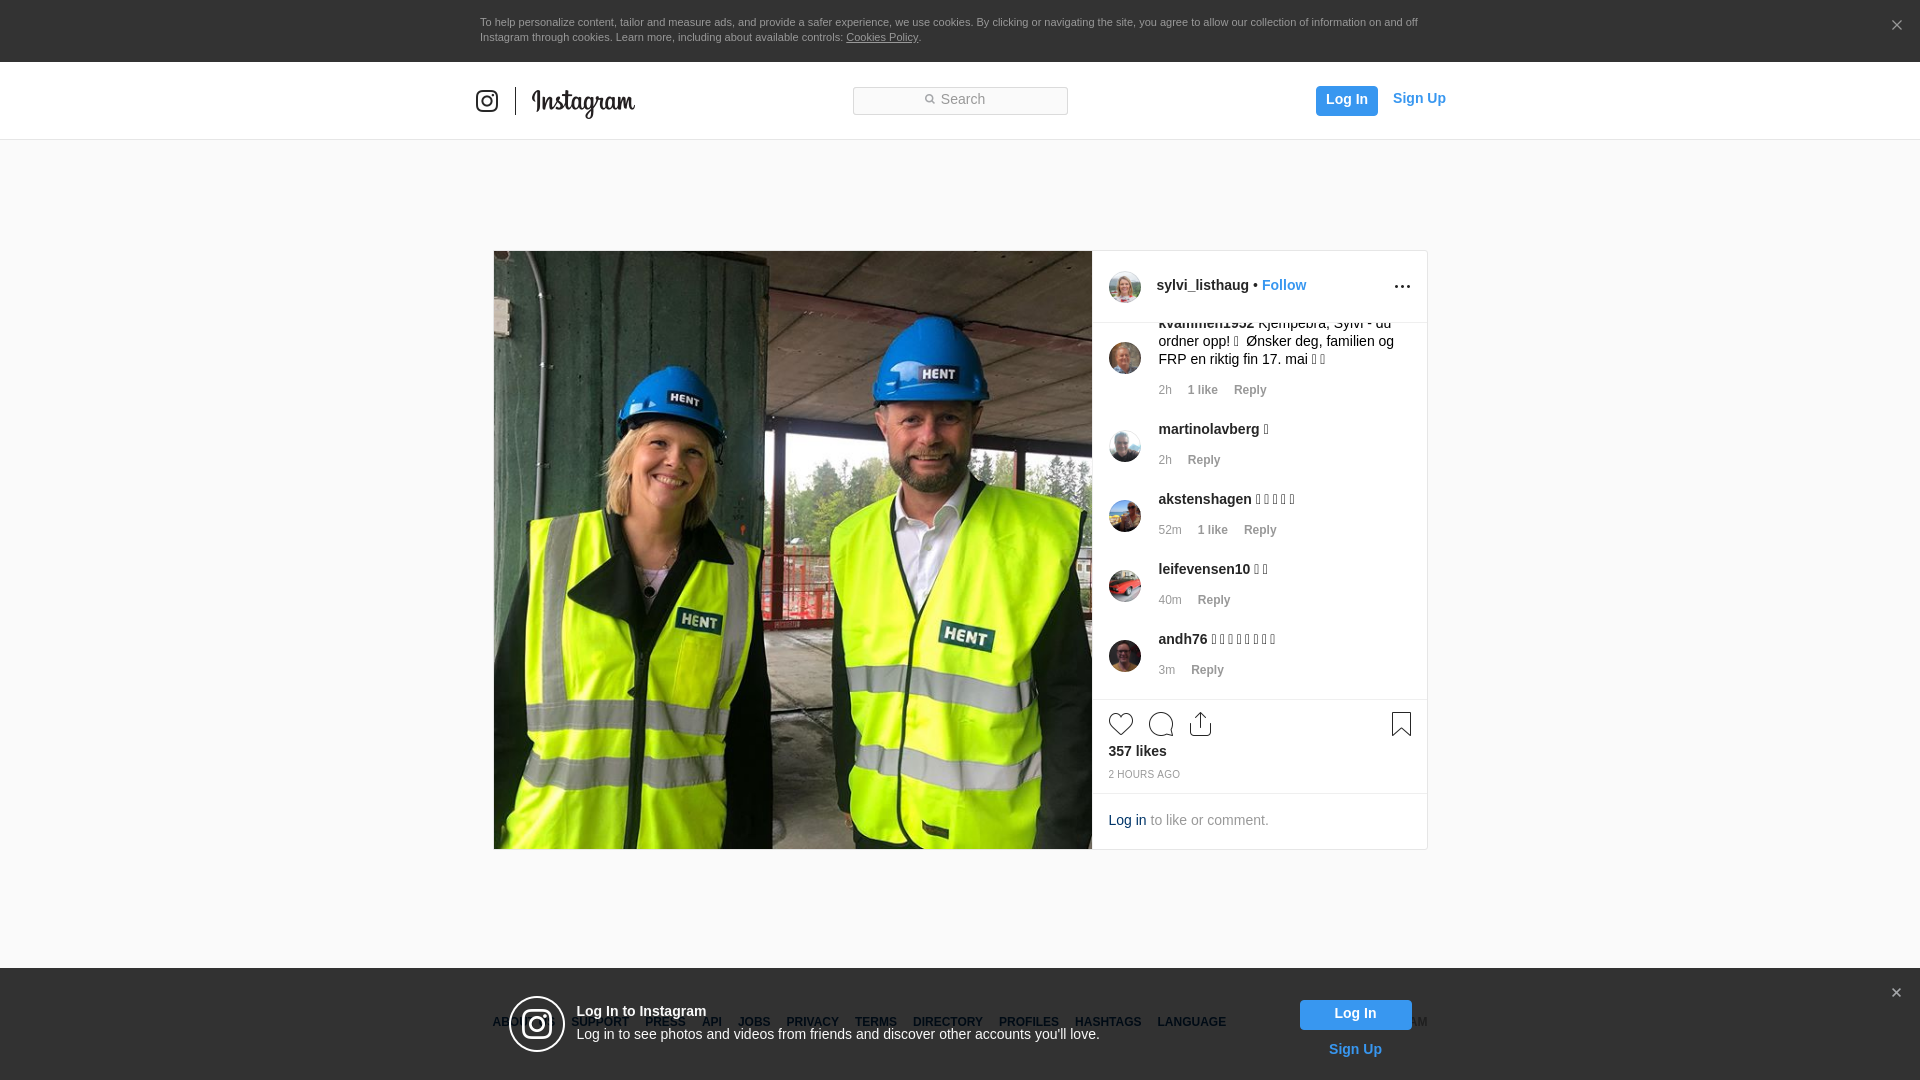Click andh76's avatar picture
1920x1080 pixels.
[1125, 656]
